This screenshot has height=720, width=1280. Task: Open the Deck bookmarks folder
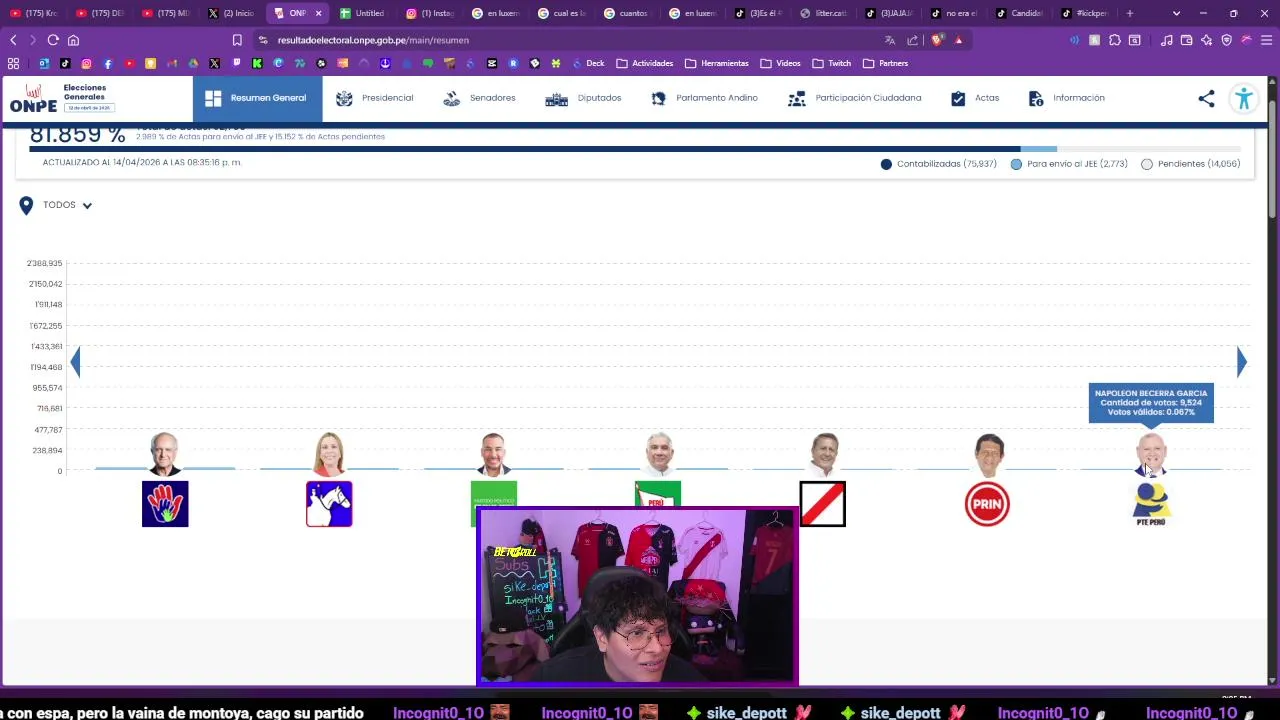pos(589,63)
